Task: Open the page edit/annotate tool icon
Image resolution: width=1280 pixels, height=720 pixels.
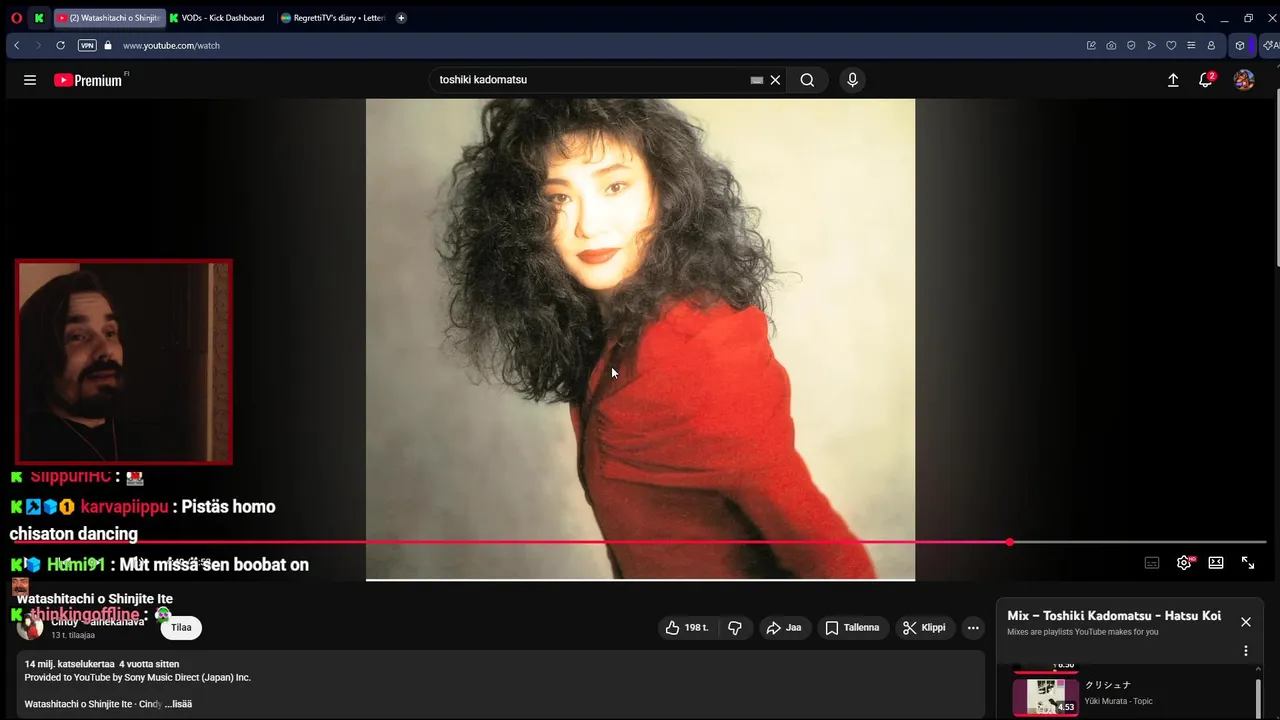Action: point(1091,45)
